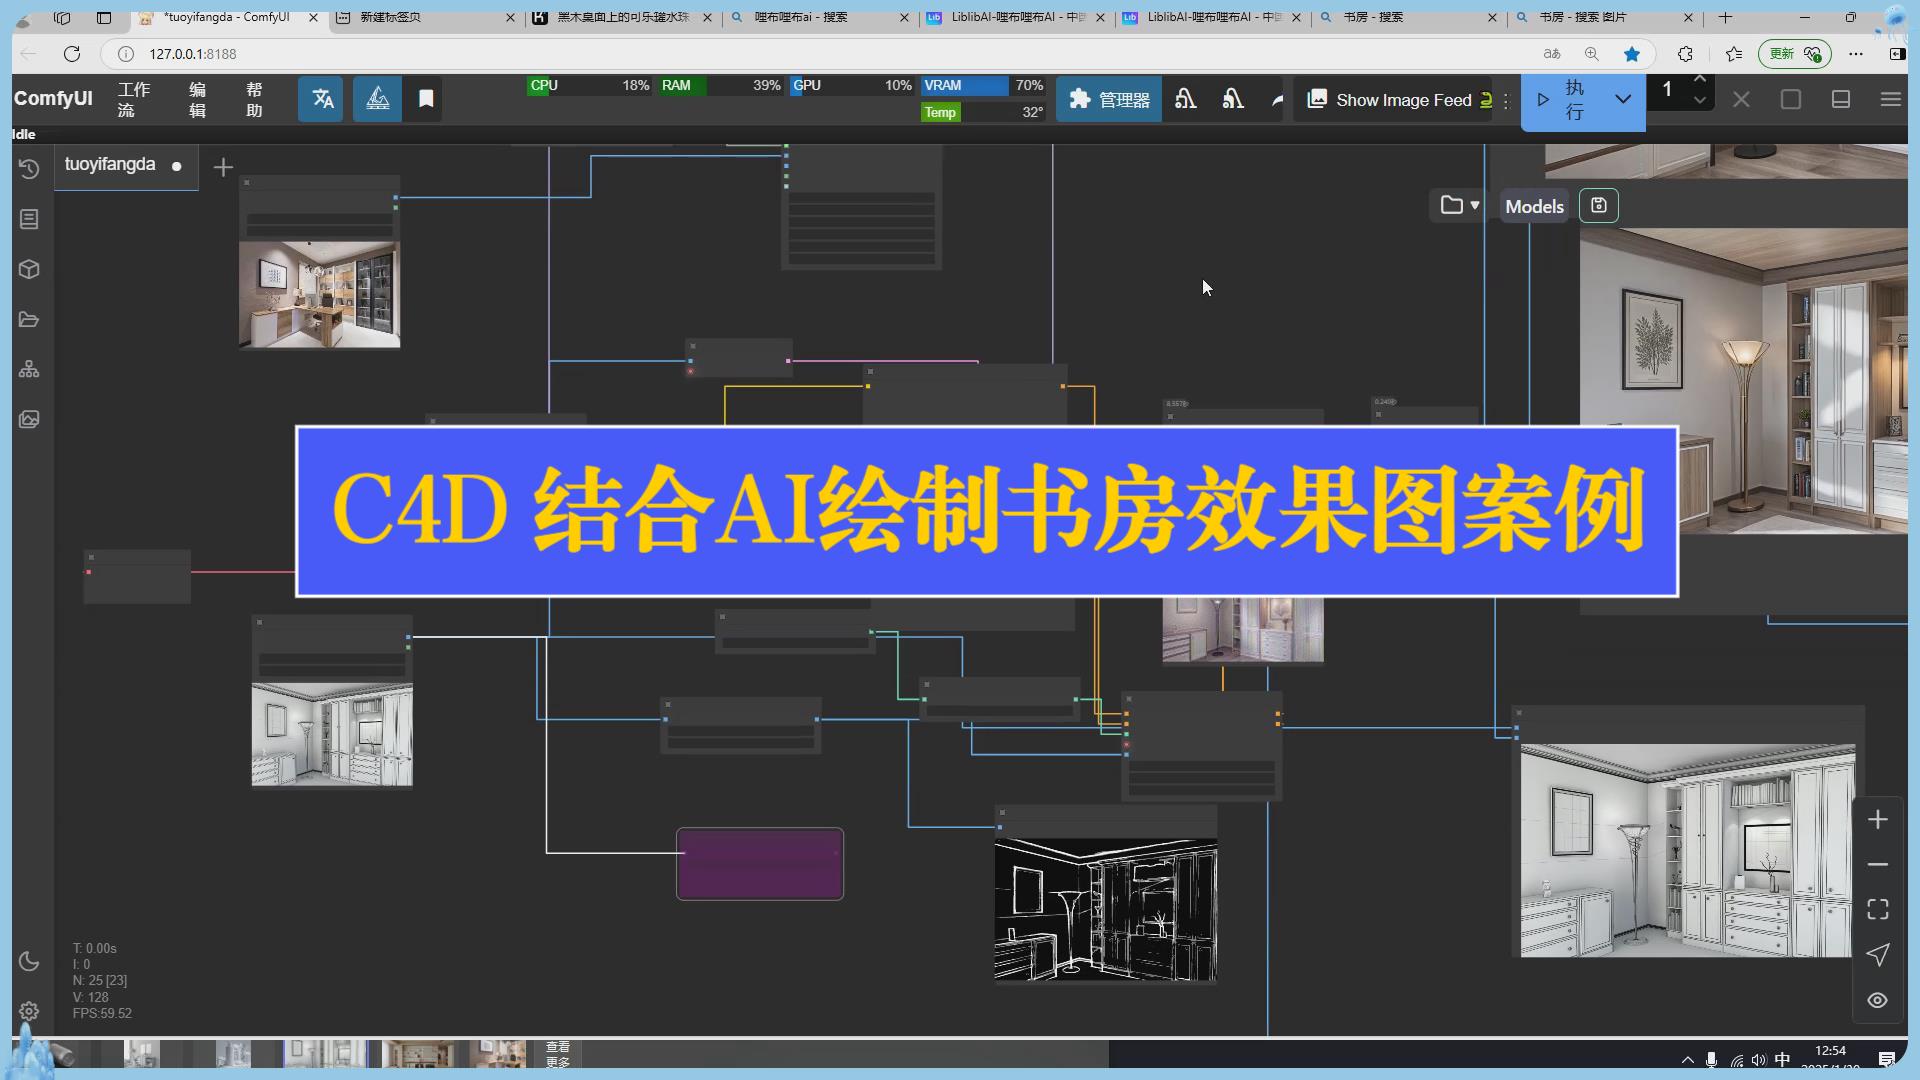Open the queue history sidebar icon
1920x1080 pixels.
[x=29, y=169]
